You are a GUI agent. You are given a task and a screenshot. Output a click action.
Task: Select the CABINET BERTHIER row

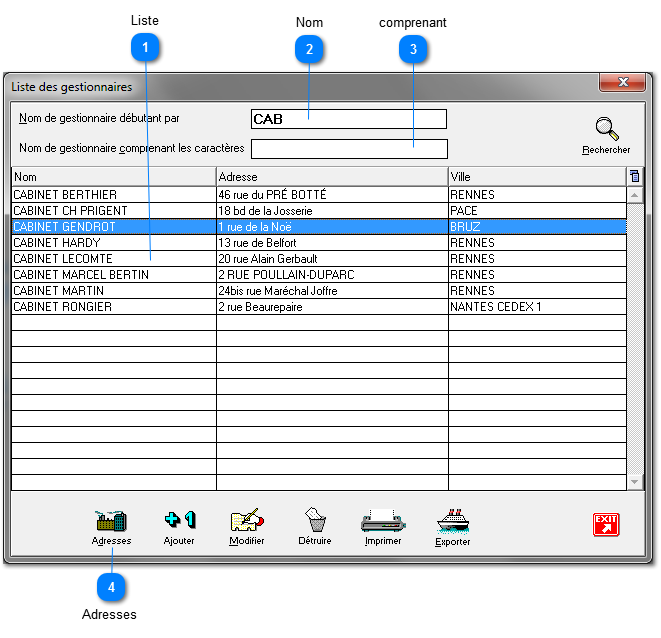click(113, 195)
